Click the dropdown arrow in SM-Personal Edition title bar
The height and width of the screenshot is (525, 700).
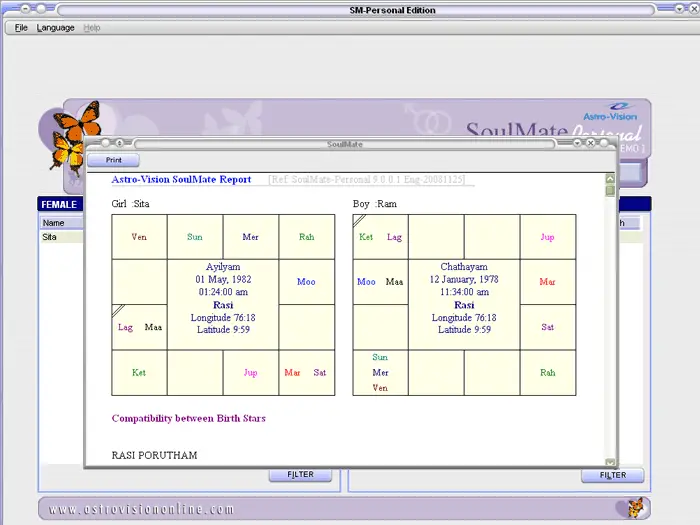pos(679,8)
